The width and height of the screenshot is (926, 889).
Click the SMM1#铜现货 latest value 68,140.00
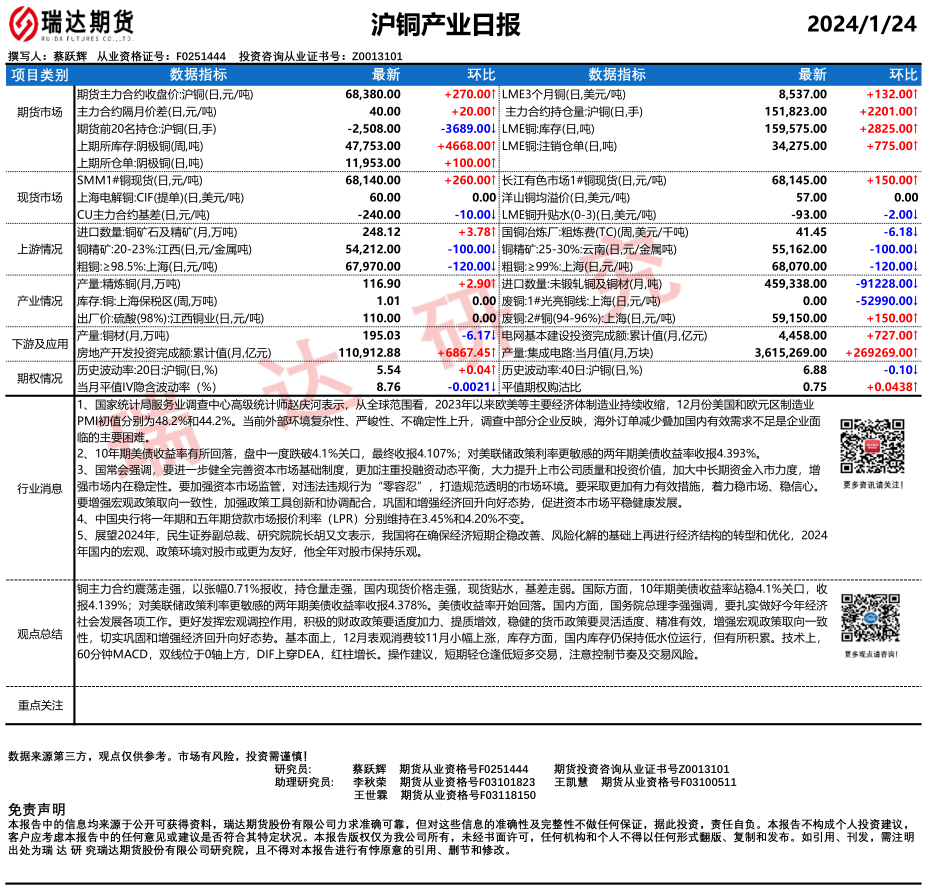(x=372, y=180)
